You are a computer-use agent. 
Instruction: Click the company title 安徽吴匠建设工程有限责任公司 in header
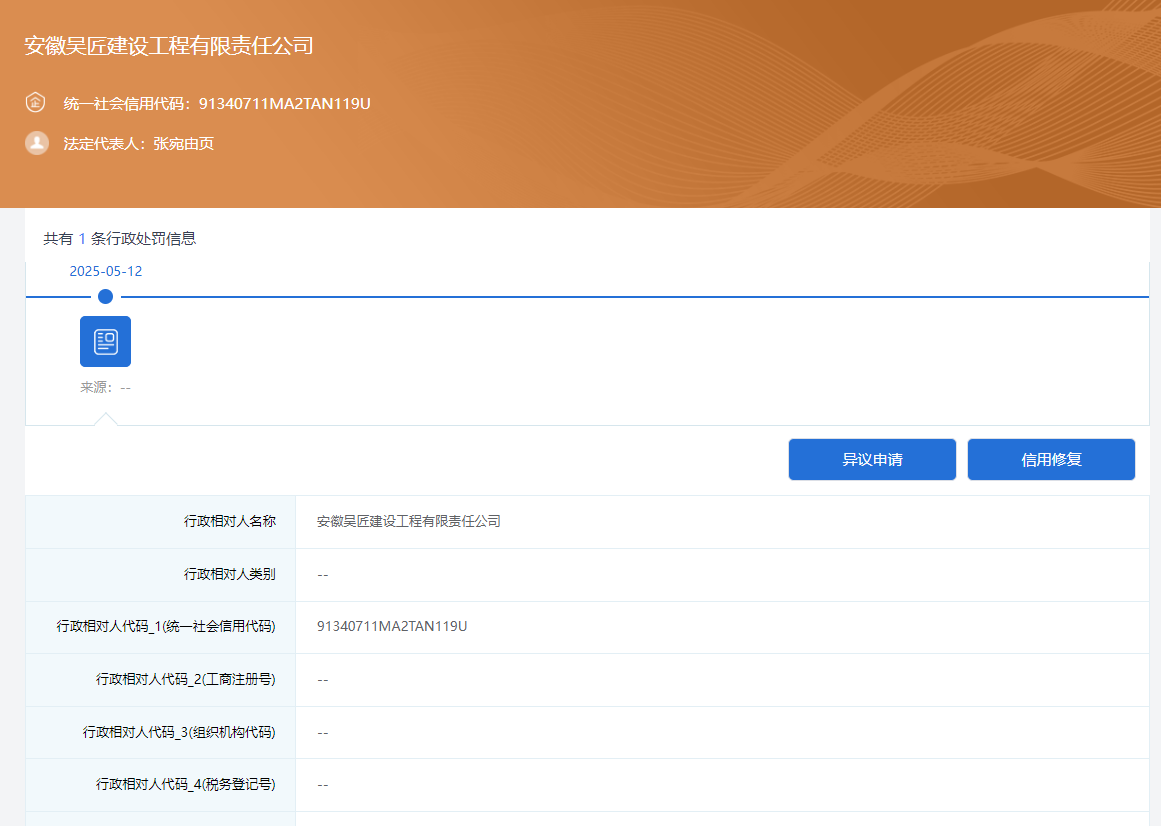[x=169, y=45]
